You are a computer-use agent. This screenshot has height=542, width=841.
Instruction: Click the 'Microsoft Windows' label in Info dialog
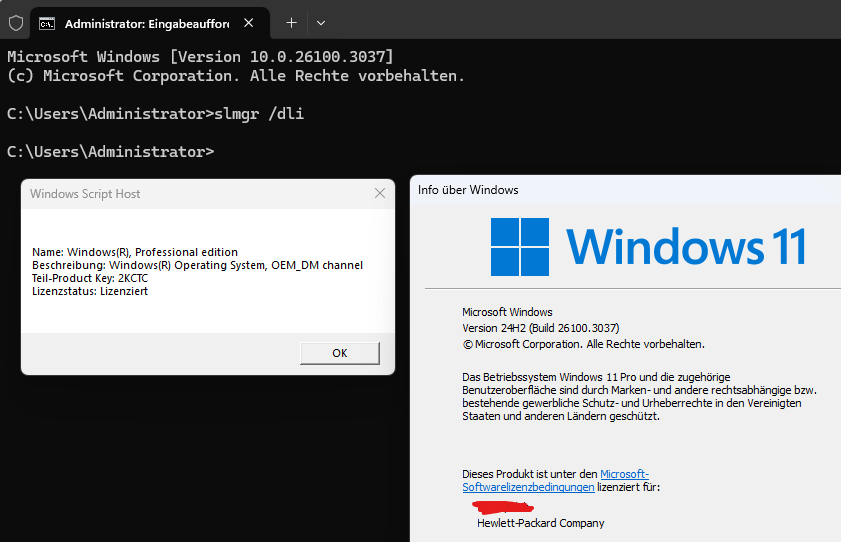pos(507,312)
